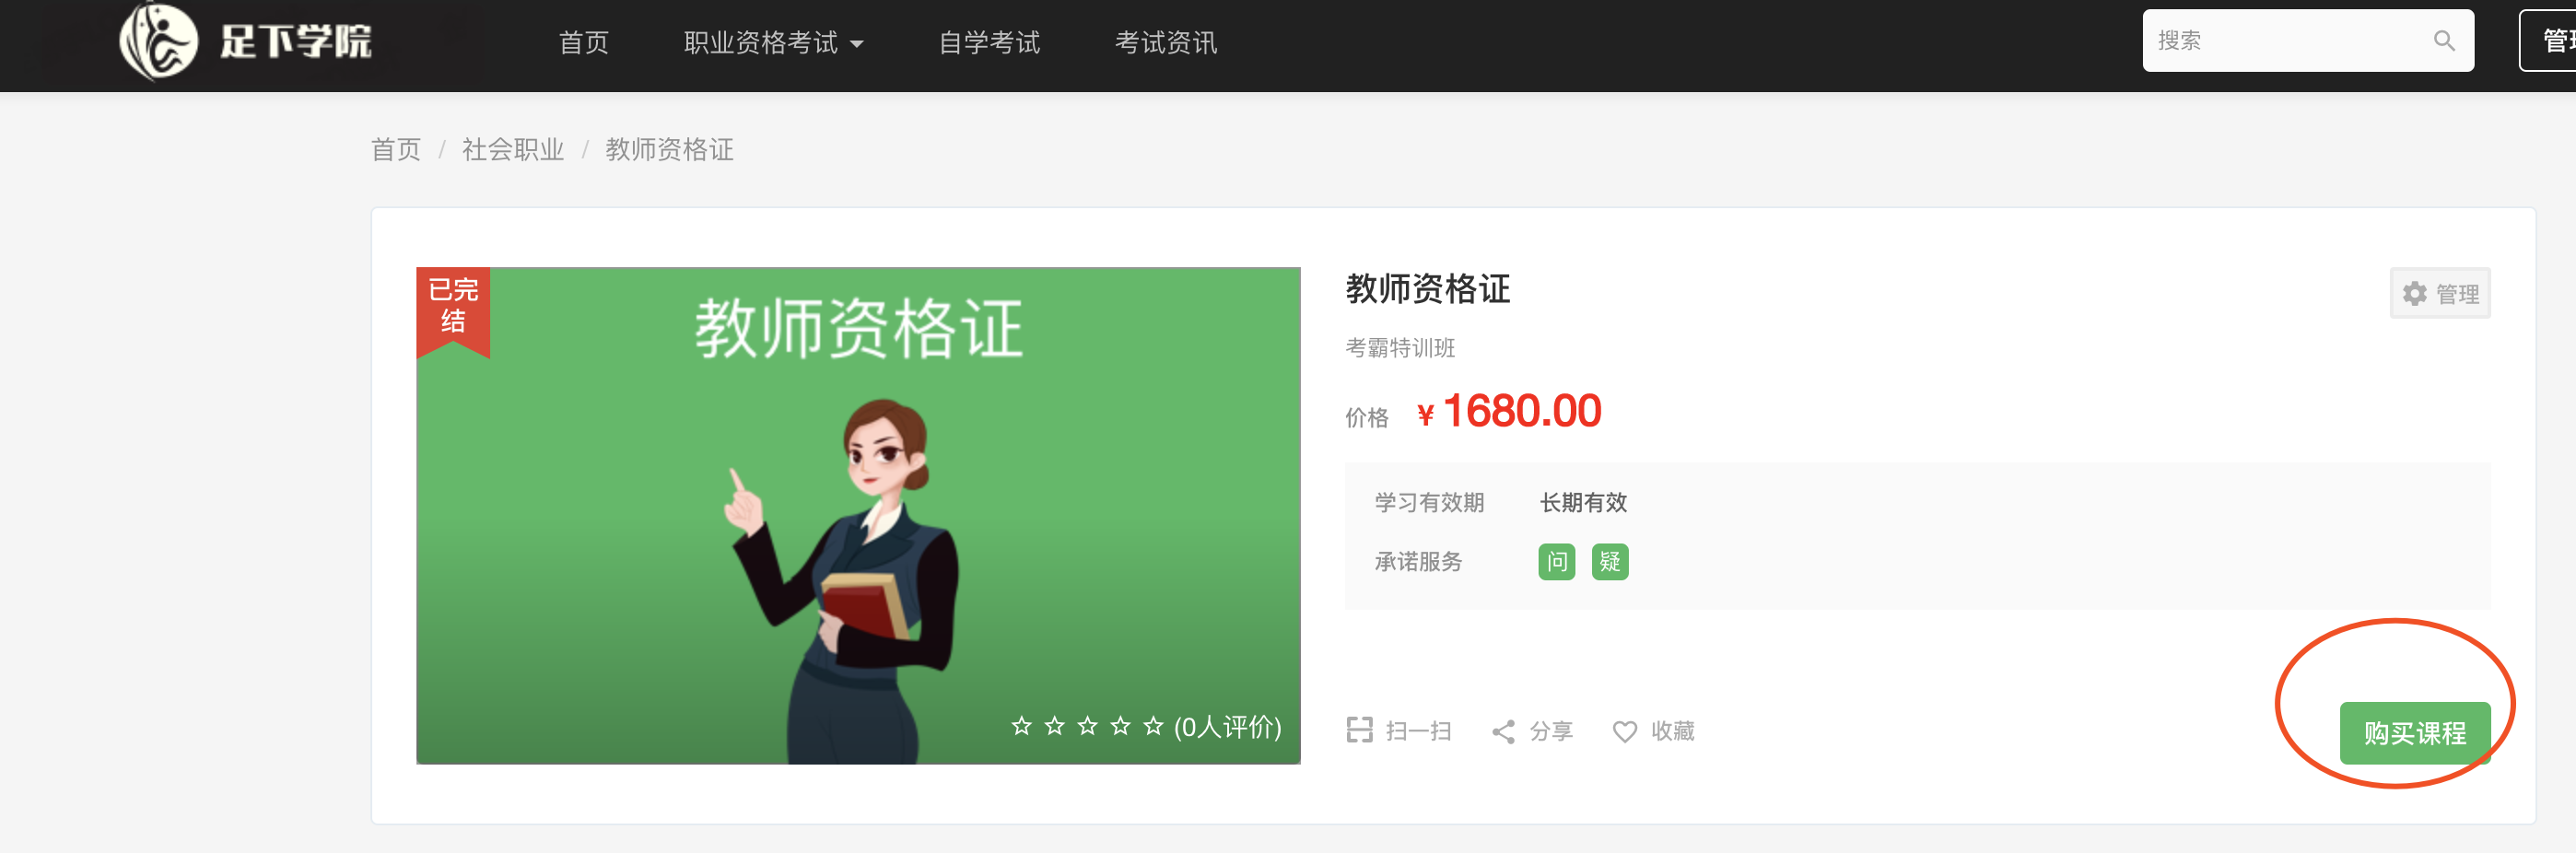Click the 职业资格考试 dropdown caret arrow
This screenshot has height=853, width=2576.
pos(856,44)
